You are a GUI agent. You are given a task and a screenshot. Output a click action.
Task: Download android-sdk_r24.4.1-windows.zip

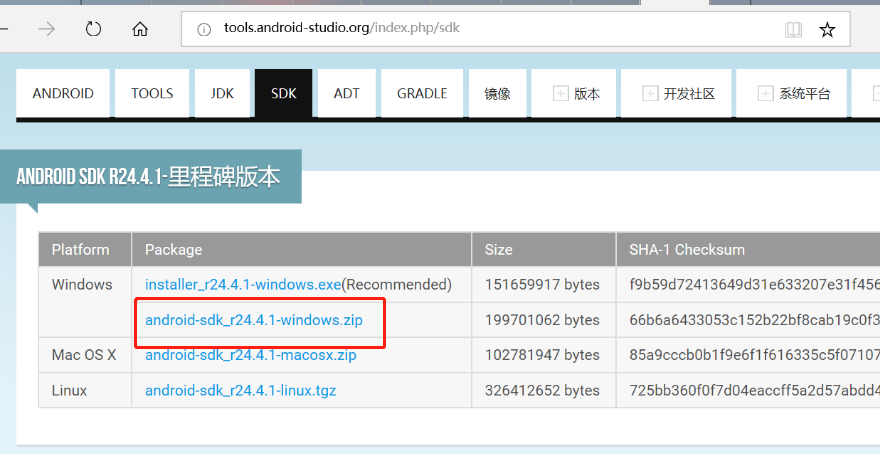[x=254, y=320]
